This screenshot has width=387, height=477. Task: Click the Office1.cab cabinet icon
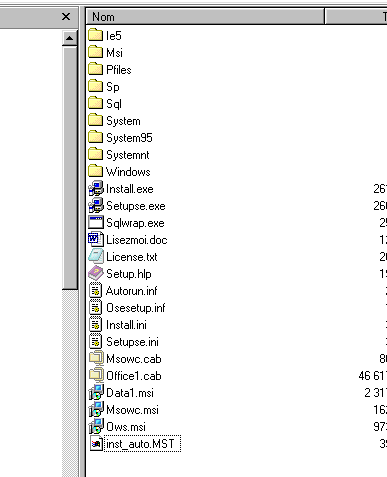tap(96, 375)
